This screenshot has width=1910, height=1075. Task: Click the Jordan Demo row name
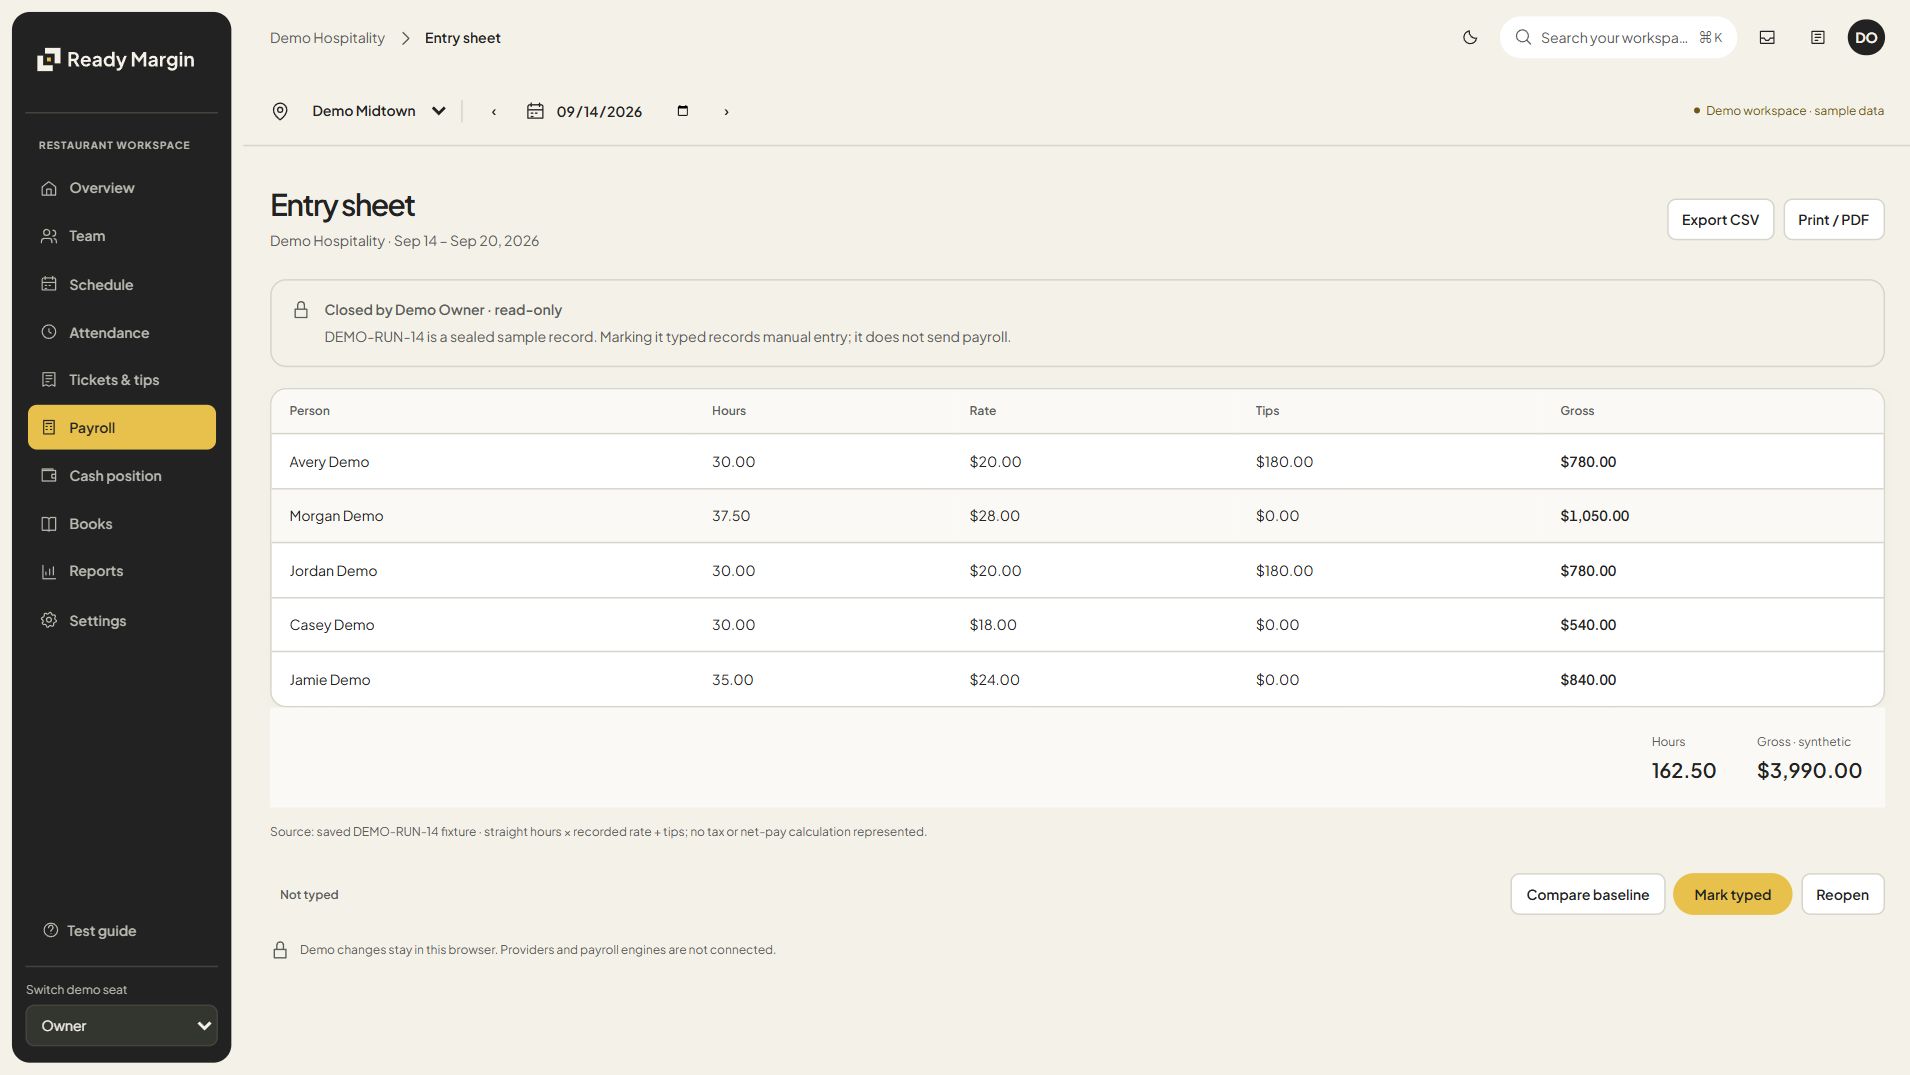click(333, 571)
